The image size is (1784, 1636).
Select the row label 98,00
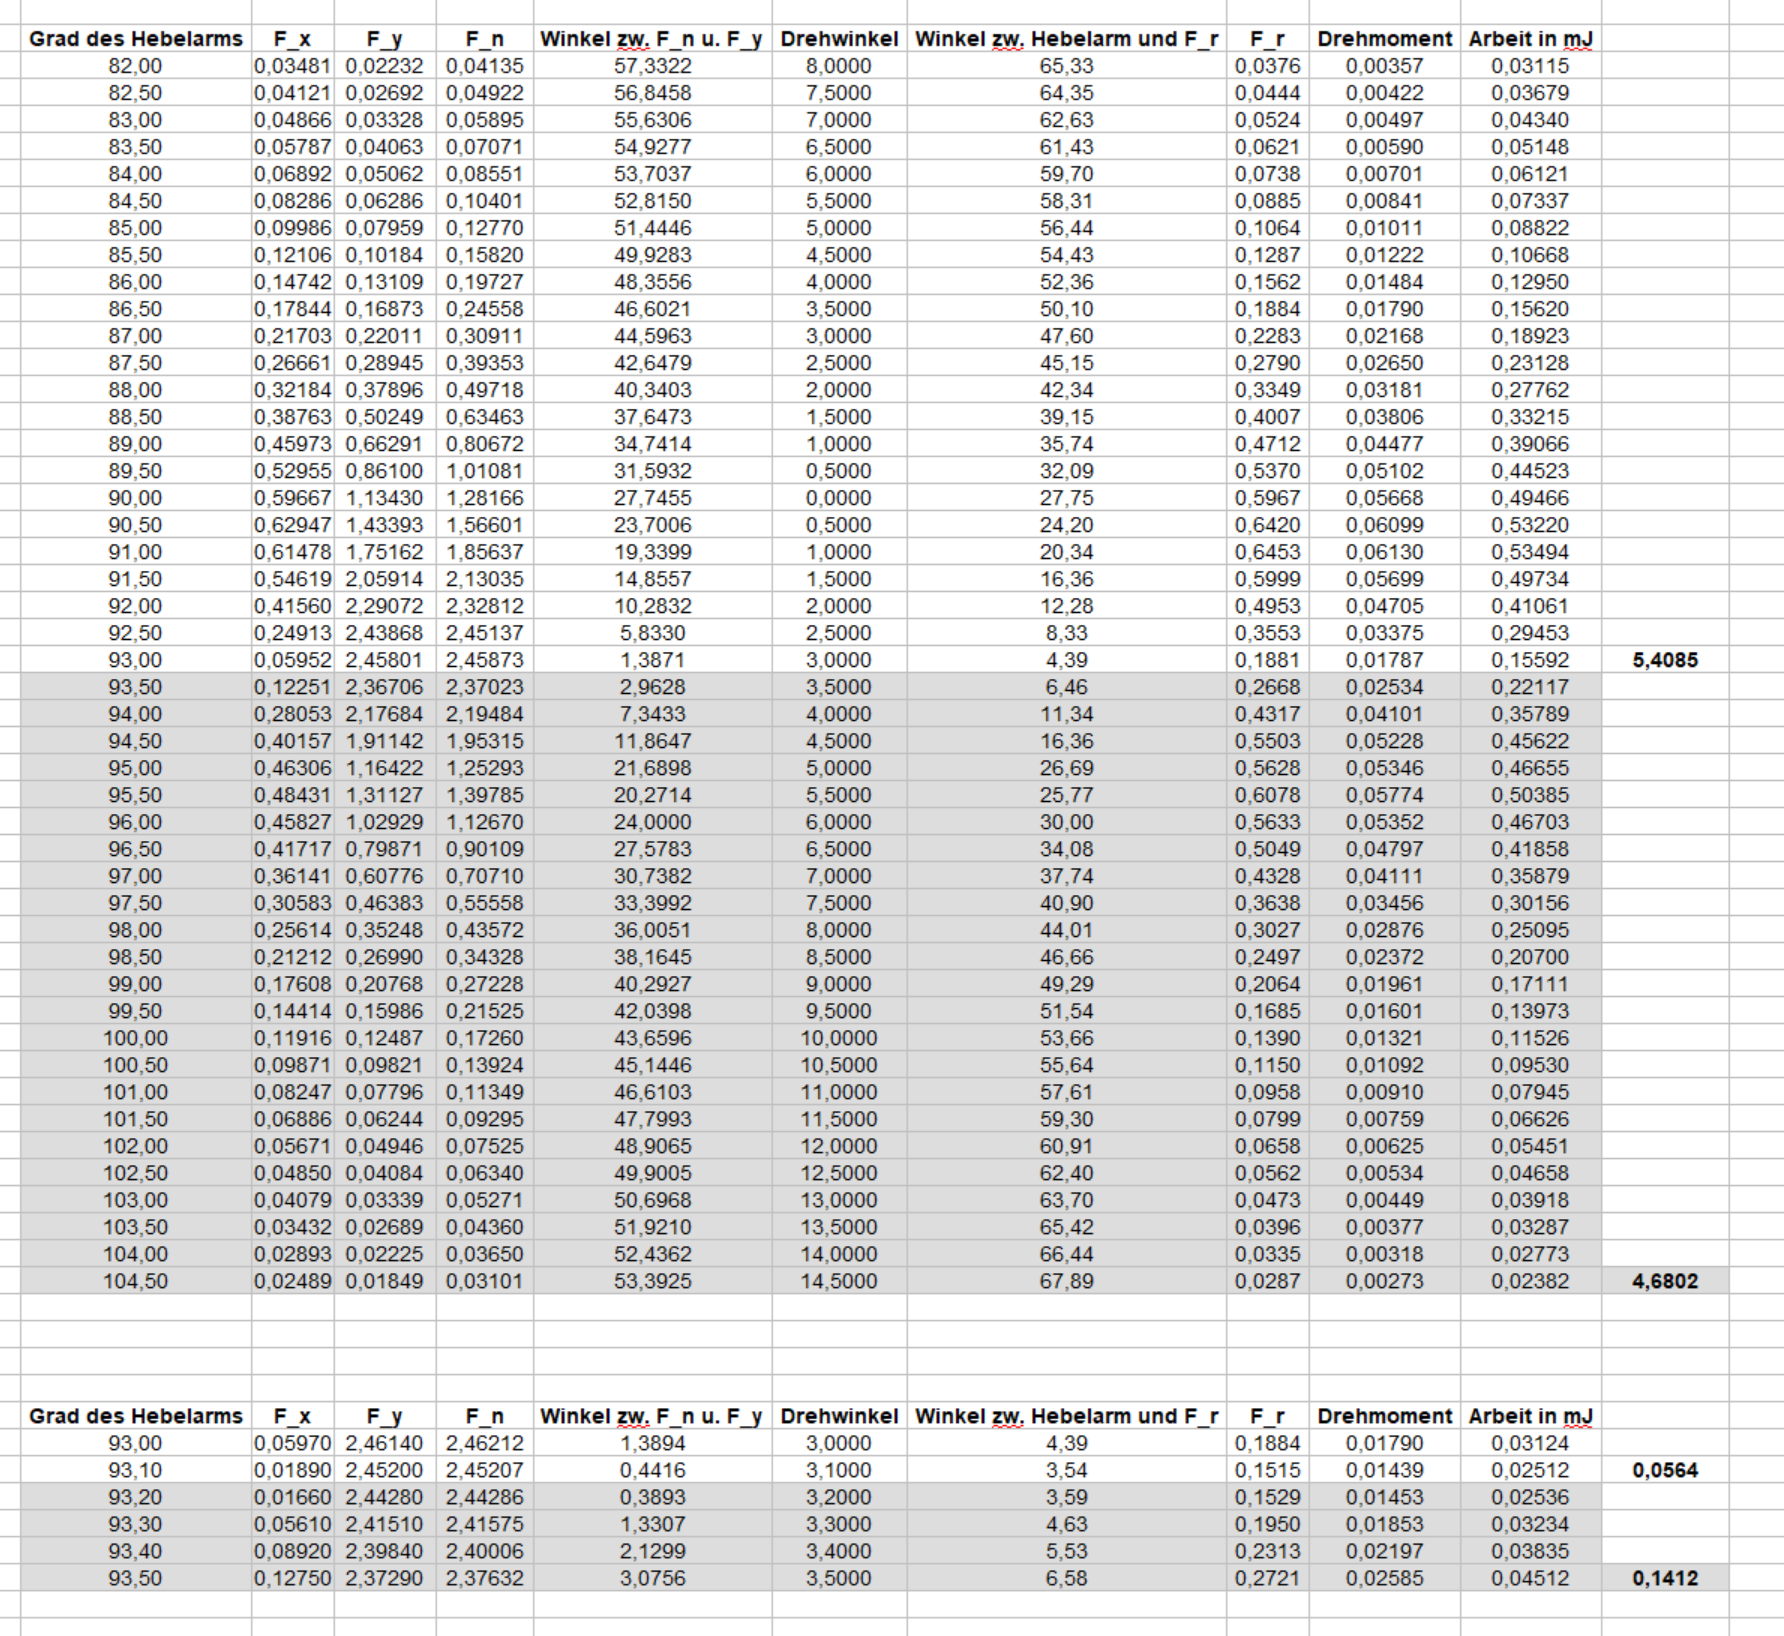coord(135,930)
